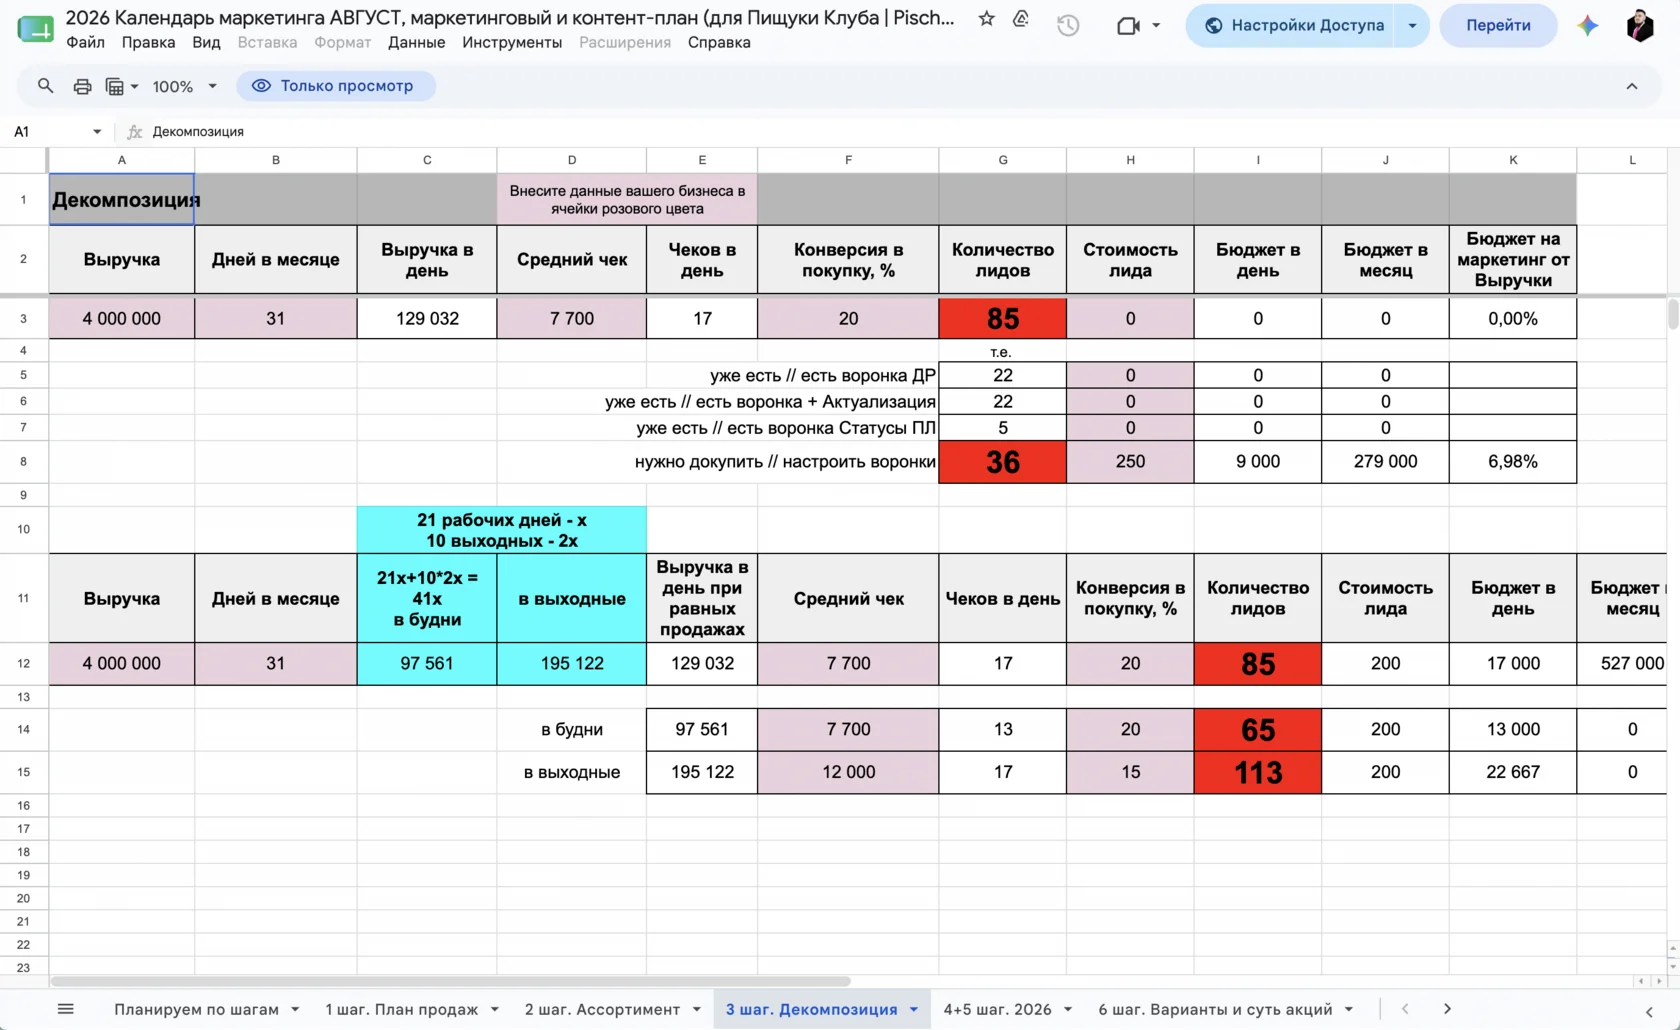Open the Файл menu
This screenshot has height=1030, width=1680.
85,42
